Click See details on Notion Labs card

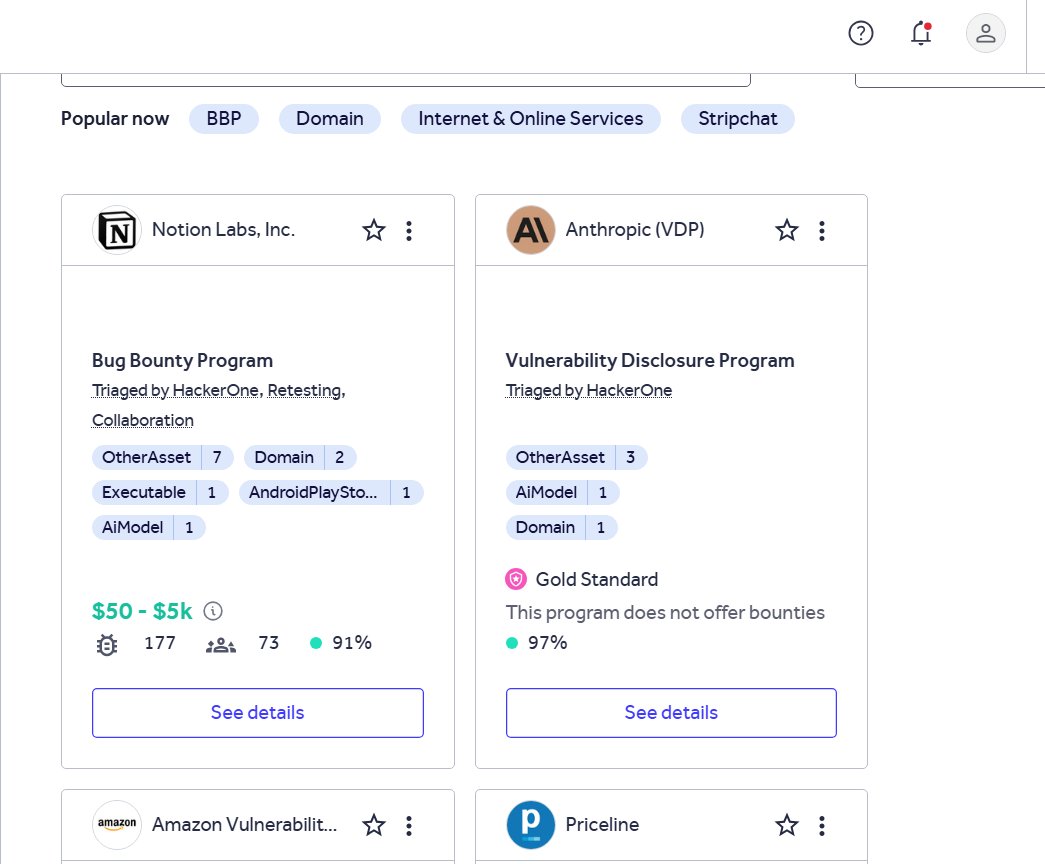[x=258, y=713]
